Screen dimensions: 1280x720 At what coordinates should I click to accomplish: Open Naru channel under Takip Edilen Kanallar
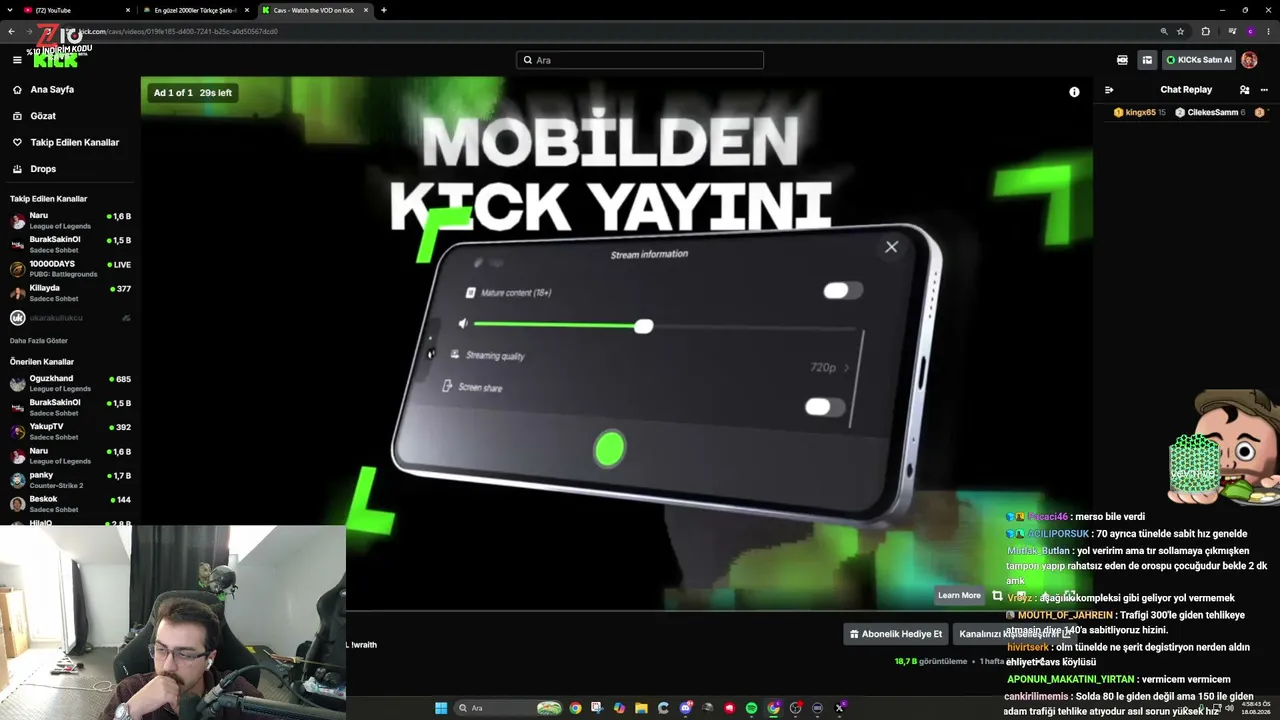tap(70, 220)
